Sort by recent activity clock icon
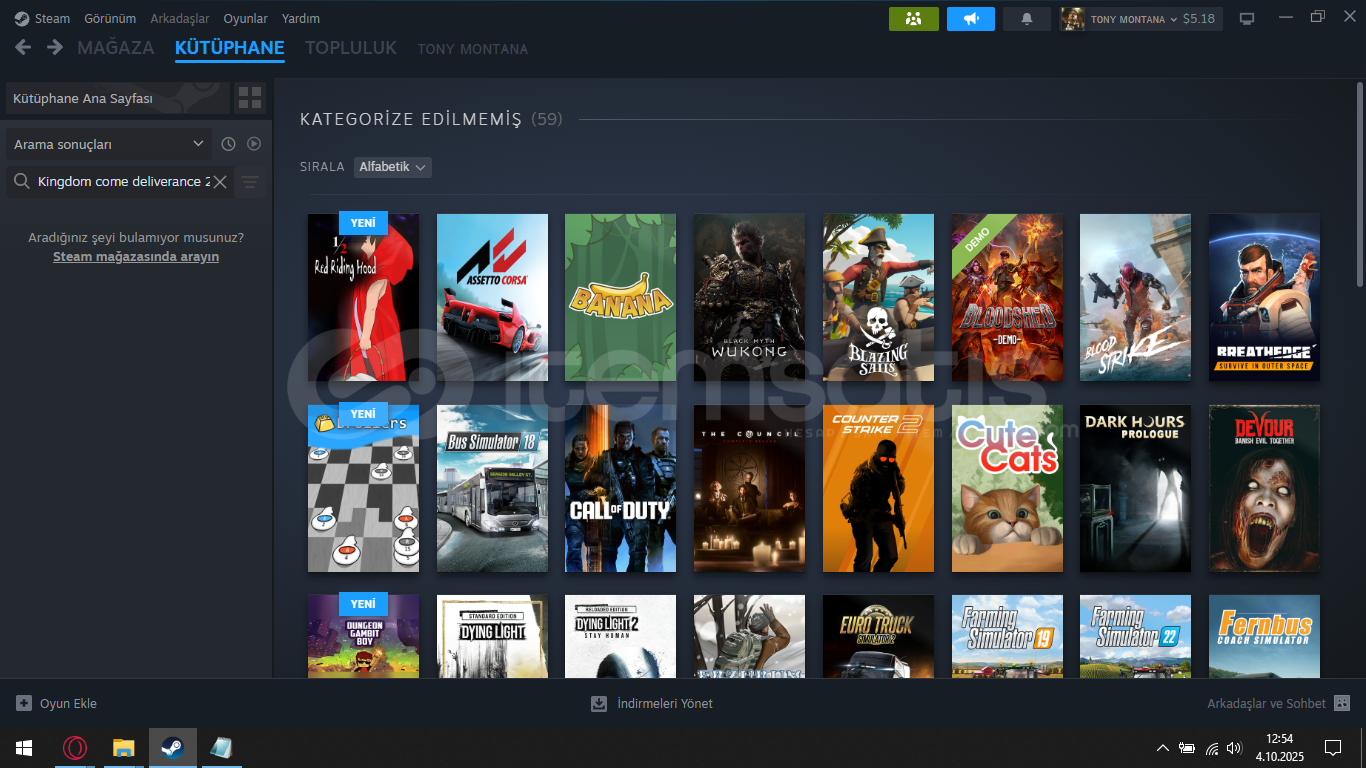The width and height of the screenshot is (1366, 768). click(228, 144)
